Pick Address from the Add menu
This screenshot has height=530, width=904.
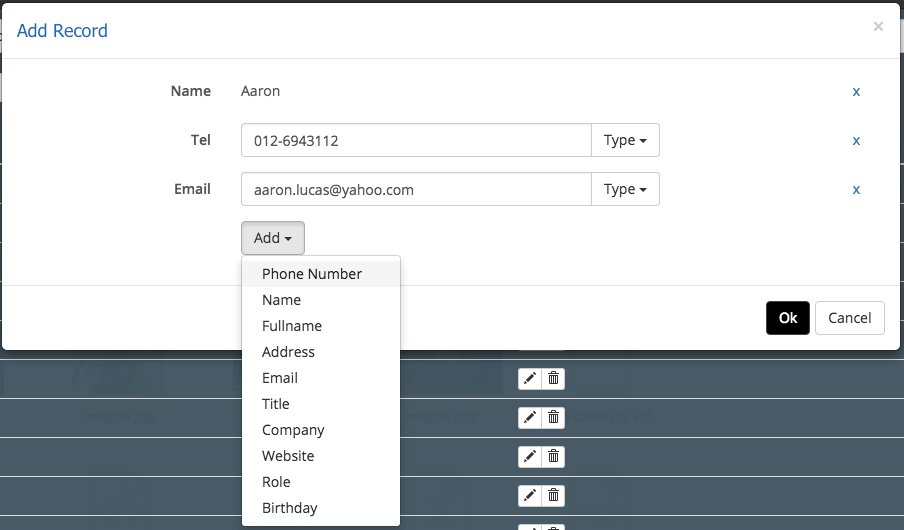(288, 352)
